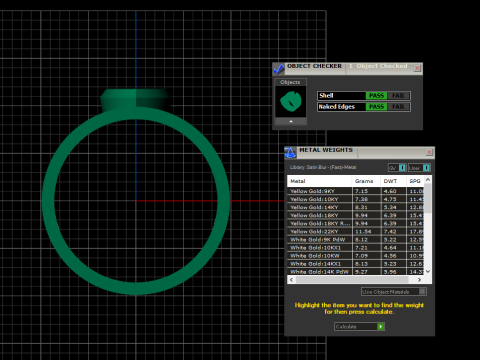This screenshot has width=480, height=360.
Task: Select Yellow Gold:10KY row
Action: coord(356,199)
